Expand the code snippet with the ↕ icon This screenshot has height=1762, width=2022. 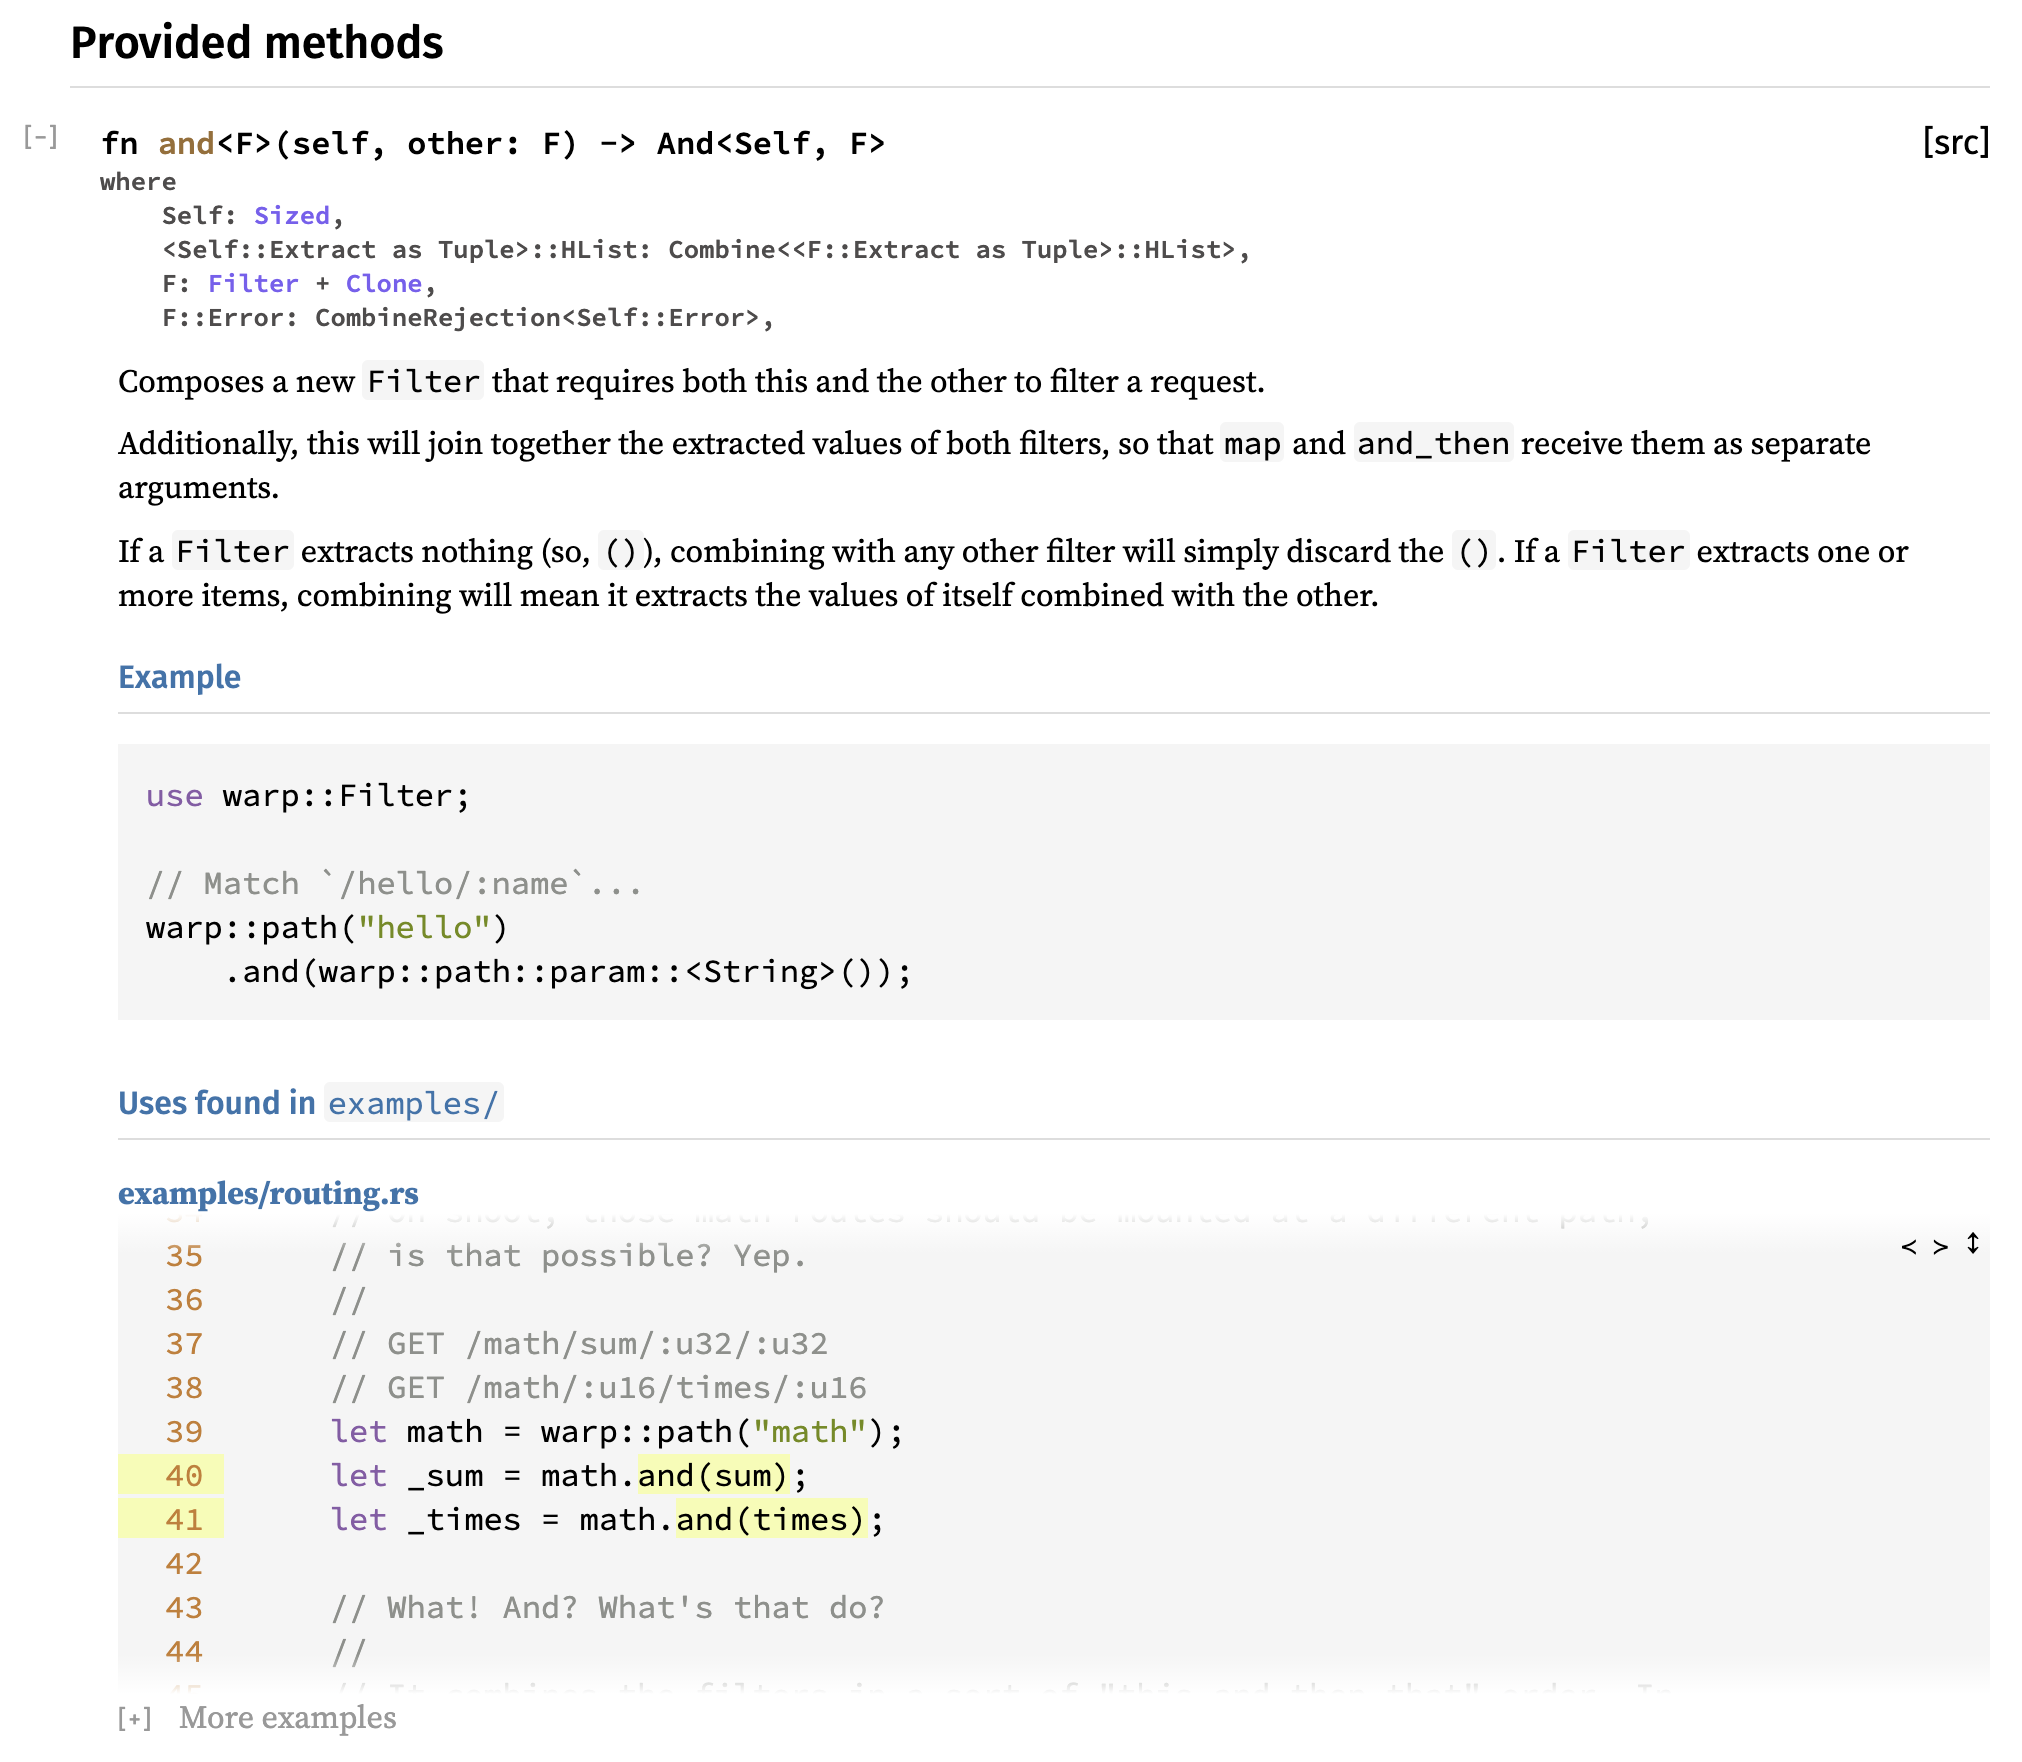click(1973, 1244)
